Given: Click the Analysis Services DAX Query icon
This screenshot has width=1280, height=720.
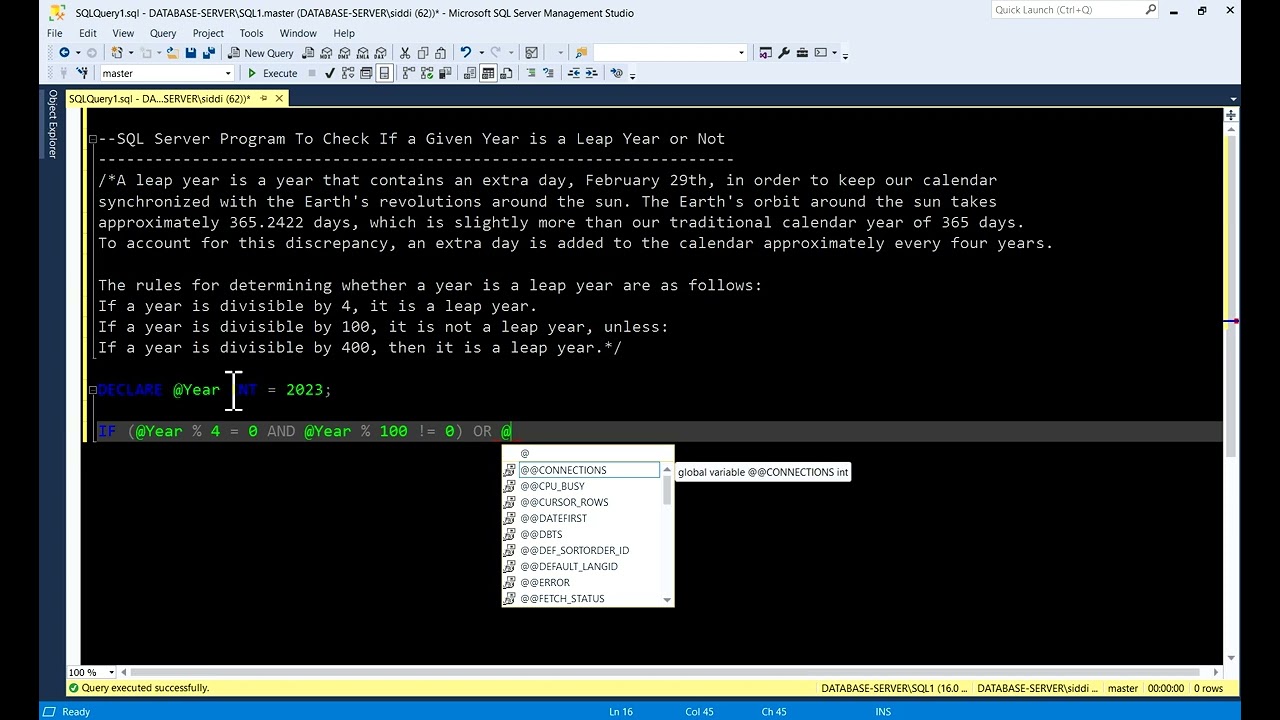Looking at the screenshot, I should [380, 52].
